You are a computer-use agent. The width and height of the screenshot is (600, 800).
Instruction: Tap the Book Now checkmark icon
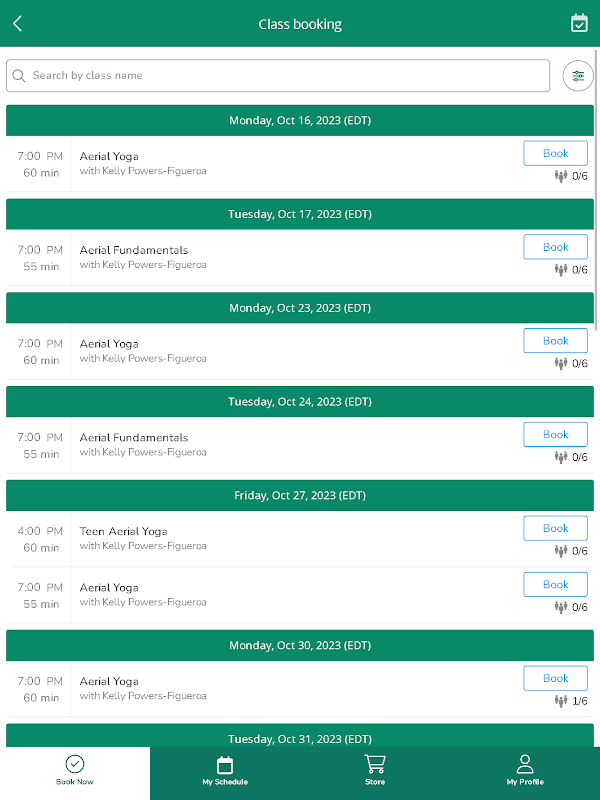[75, 765]
